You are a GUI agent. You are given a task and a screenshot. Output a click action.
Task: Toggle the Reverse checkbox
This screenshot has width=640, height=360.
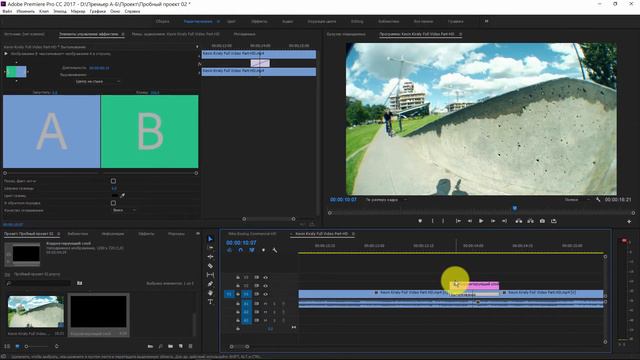pyautogui.click(x=113, y=203)
